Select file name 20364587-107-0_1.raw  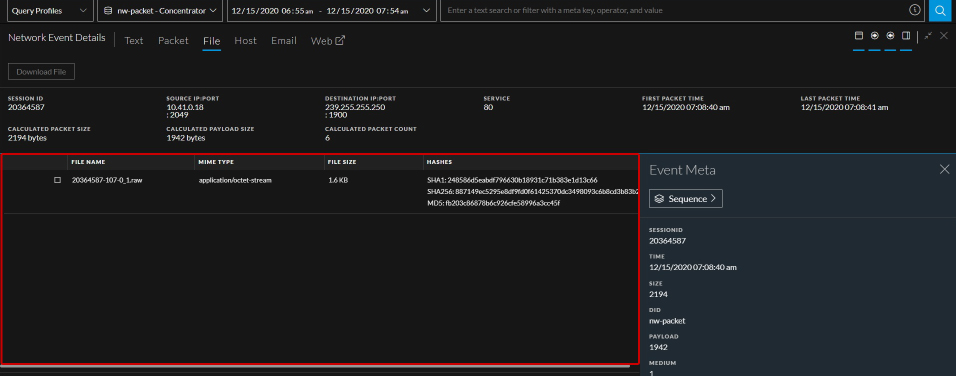click(107, 180)
